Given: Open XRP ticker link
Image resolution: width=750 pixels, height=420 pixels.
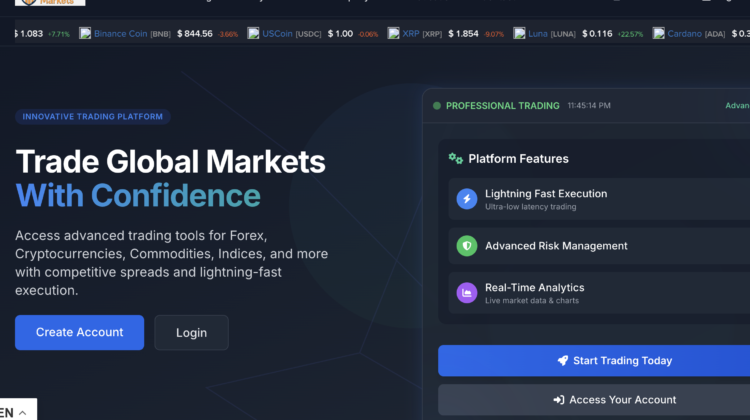Looking at the screenshot, I should [x=411, y=34].
